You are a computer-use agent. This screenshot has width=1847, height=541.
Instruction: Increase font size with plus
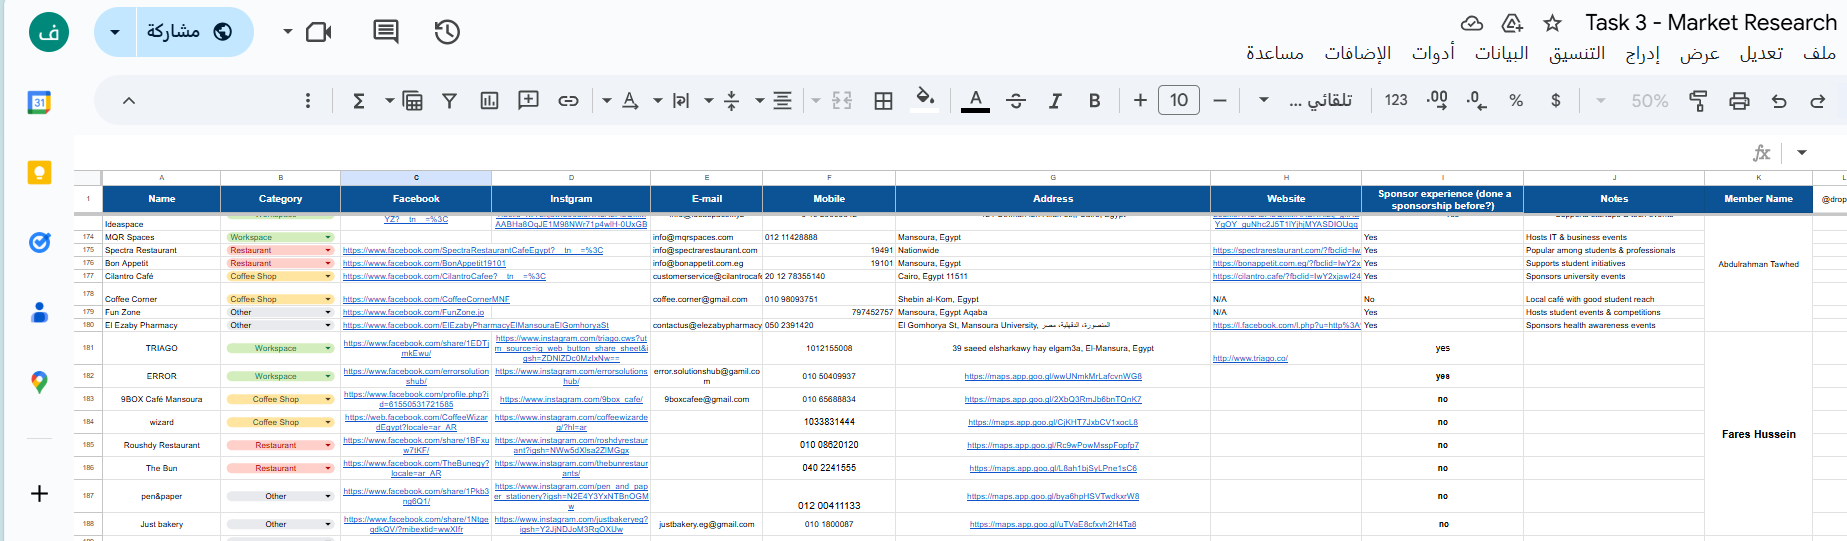point(1140,100)
